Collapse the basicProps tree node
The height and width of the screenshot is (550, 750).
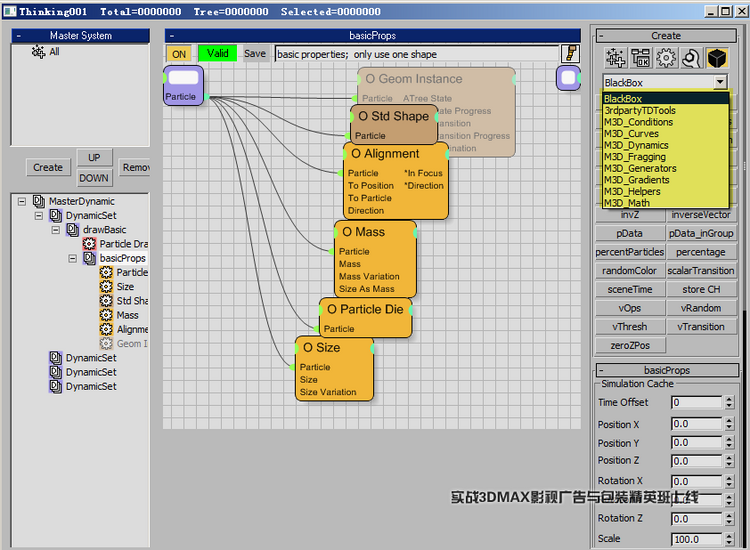tap(73, 259)
